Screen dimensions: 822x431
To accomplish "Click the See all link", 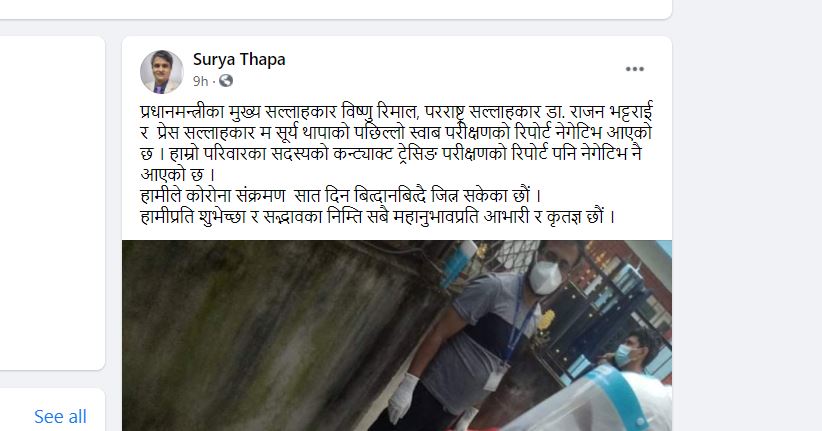I will coord(60,416).
